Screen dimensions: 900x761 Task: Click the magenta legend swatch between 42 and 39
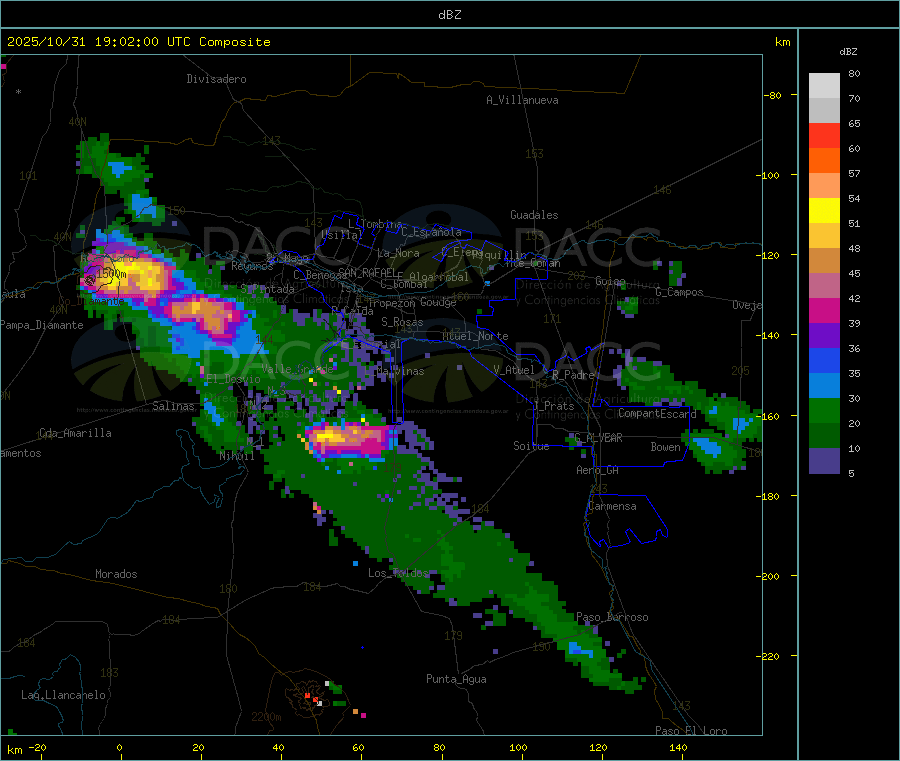824,311
